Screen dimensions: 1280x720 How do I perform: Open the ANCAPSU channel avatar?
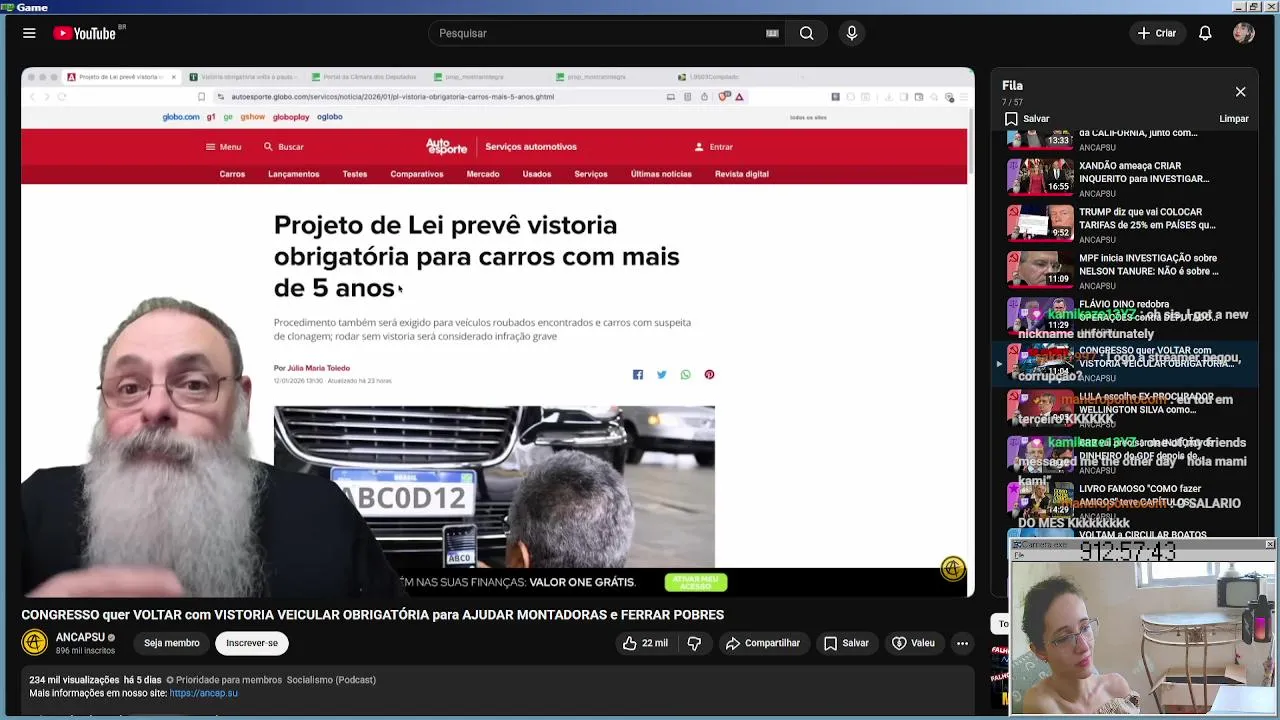click(35, 642)
